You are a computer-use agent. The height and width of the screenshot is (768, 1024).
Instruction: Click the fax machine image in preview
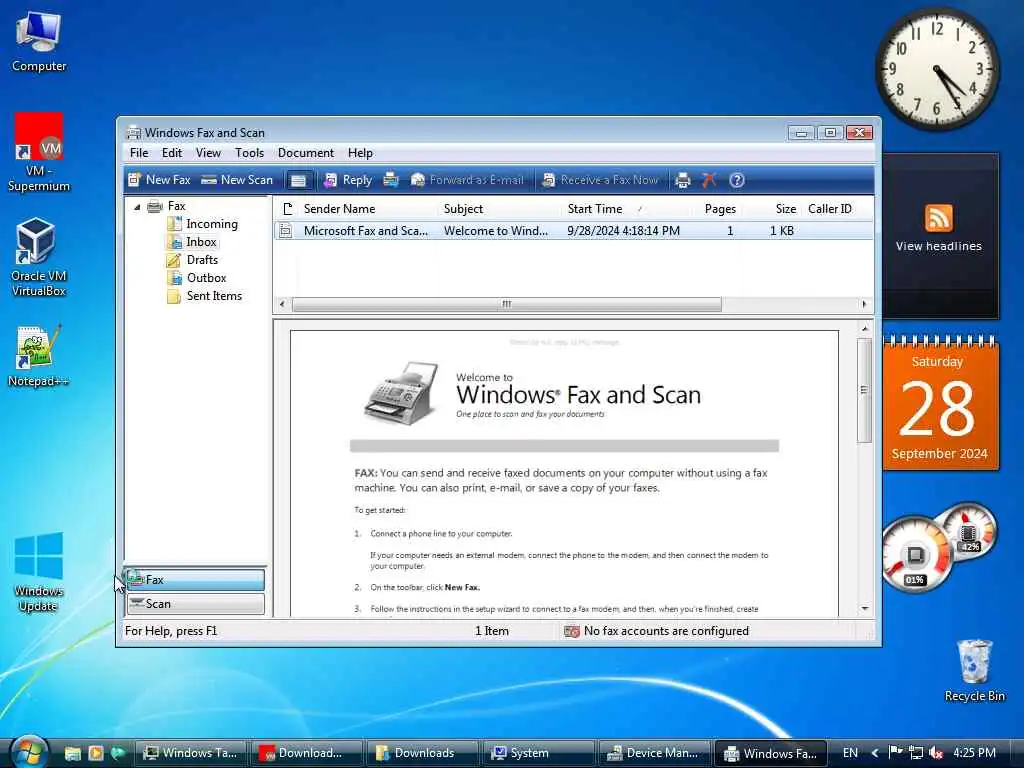tap(402, 394)
